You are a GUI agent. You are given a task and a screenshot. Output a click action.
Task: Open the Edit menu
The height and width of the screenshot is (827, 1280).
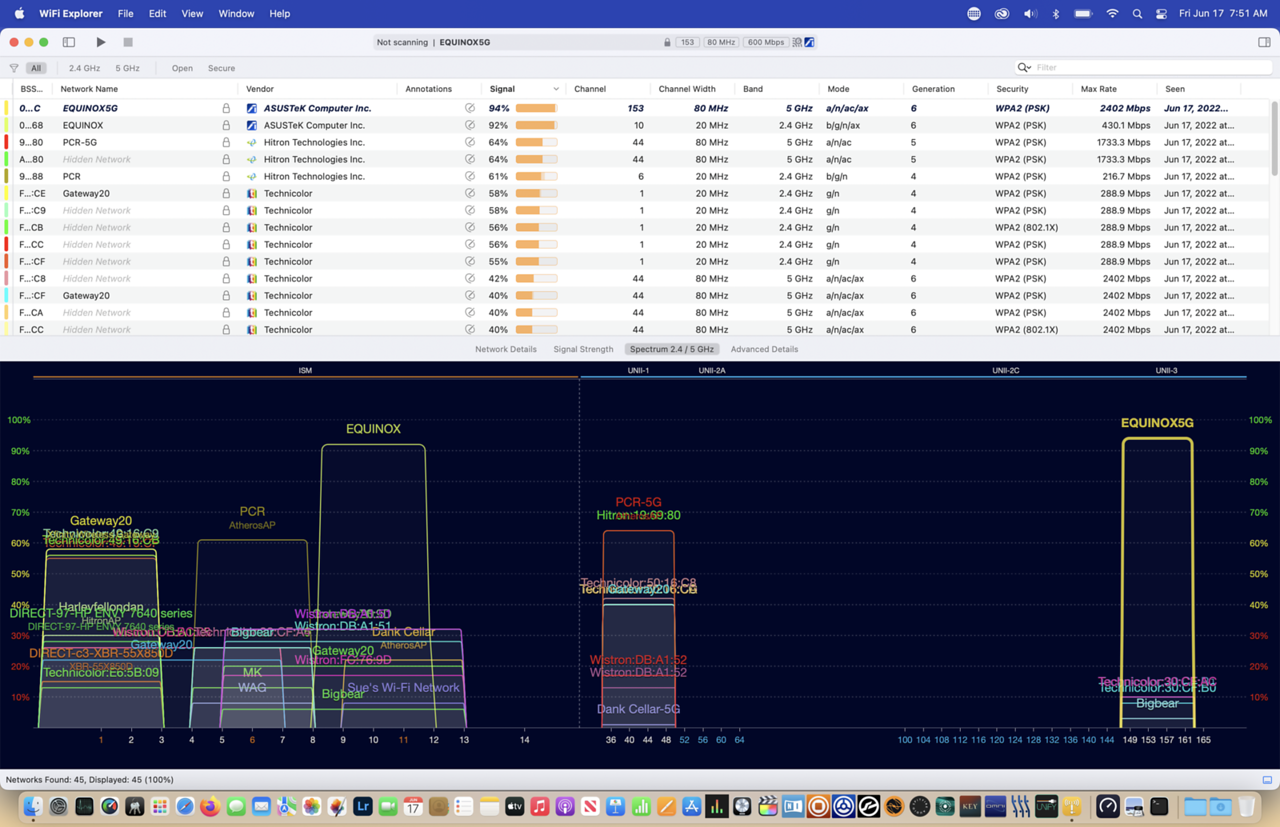[157, 14]
